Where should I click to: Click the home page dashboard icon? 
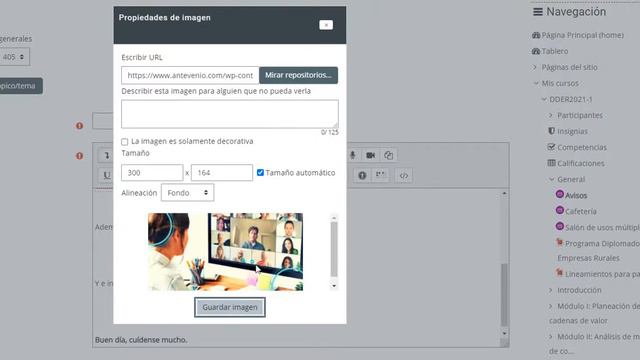536,35
